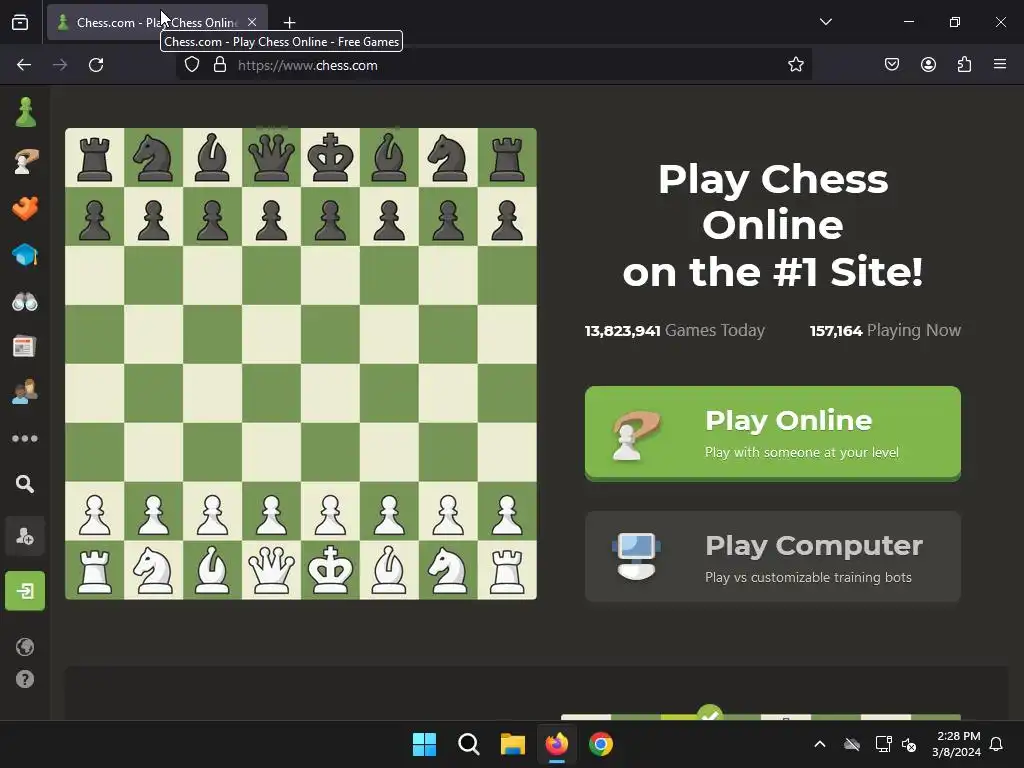
Task: Launch Google Chrome from taskbar
Action: point(601,744)
